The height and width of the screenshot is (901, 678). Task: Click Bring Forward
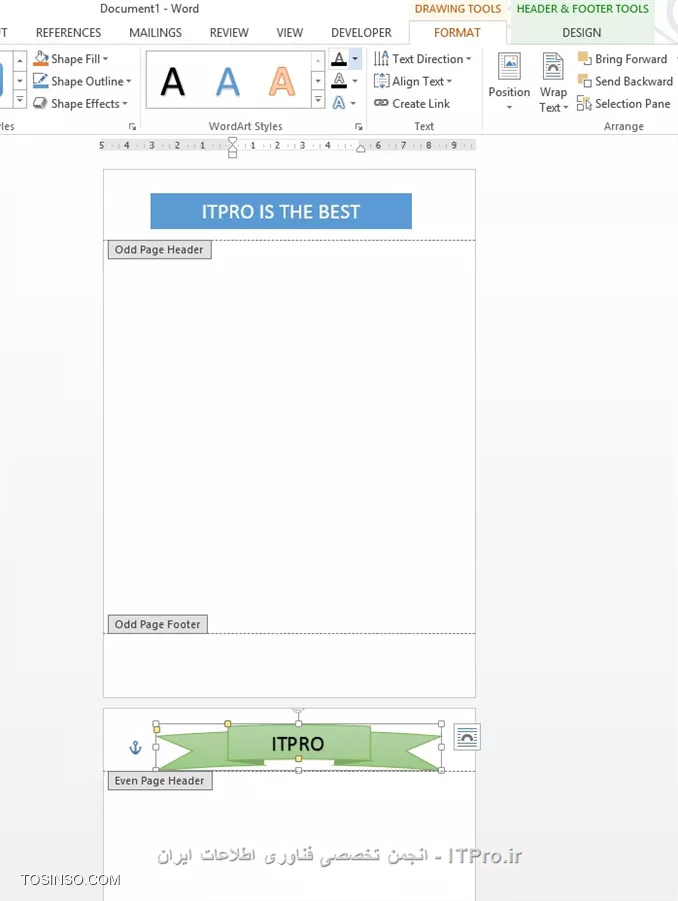pyautogui.click(x=624, y=59)
